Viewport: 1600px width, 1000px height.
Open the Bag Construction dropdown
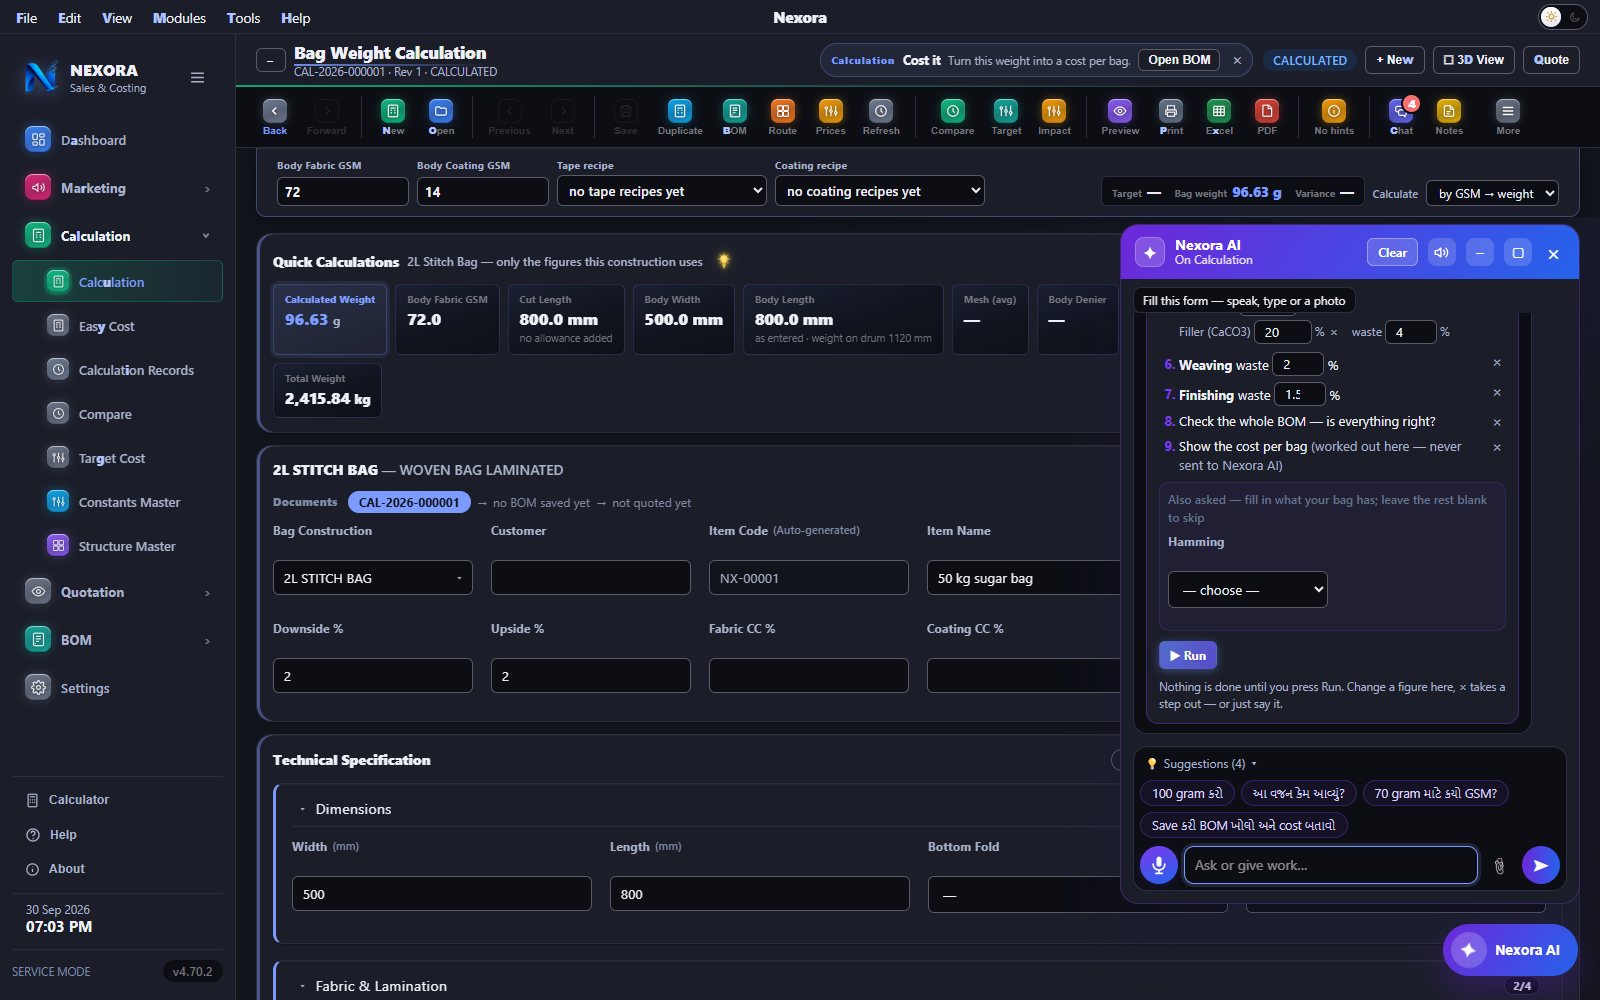click(373, 578)
